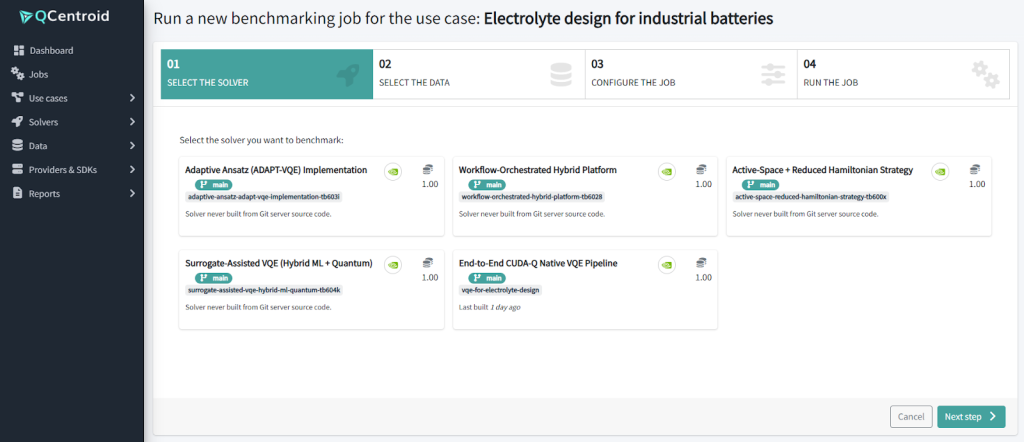Switch to the Select the Data step
Viewport: 1024px width, 442px height.
[478, 74]
